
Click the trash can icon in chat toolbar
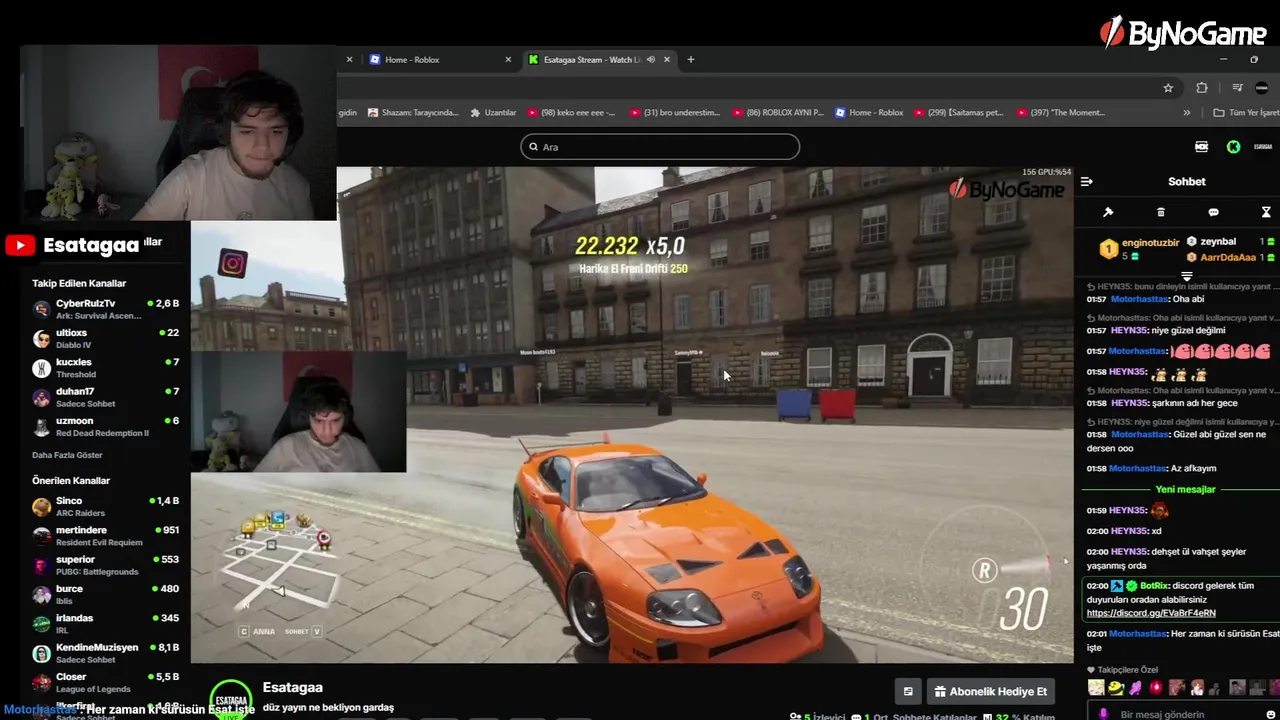point(1161,212)
